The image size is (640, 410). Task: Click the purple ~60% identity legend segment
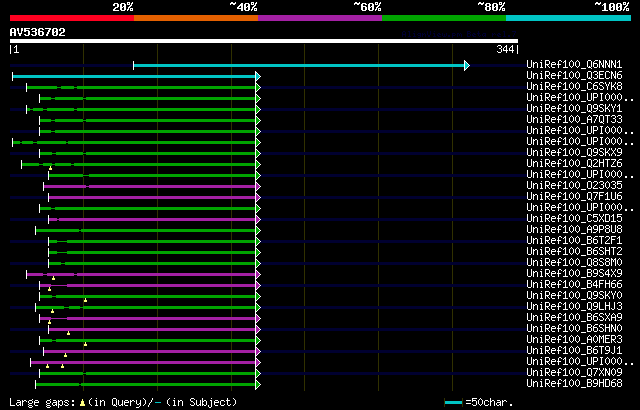320,18
